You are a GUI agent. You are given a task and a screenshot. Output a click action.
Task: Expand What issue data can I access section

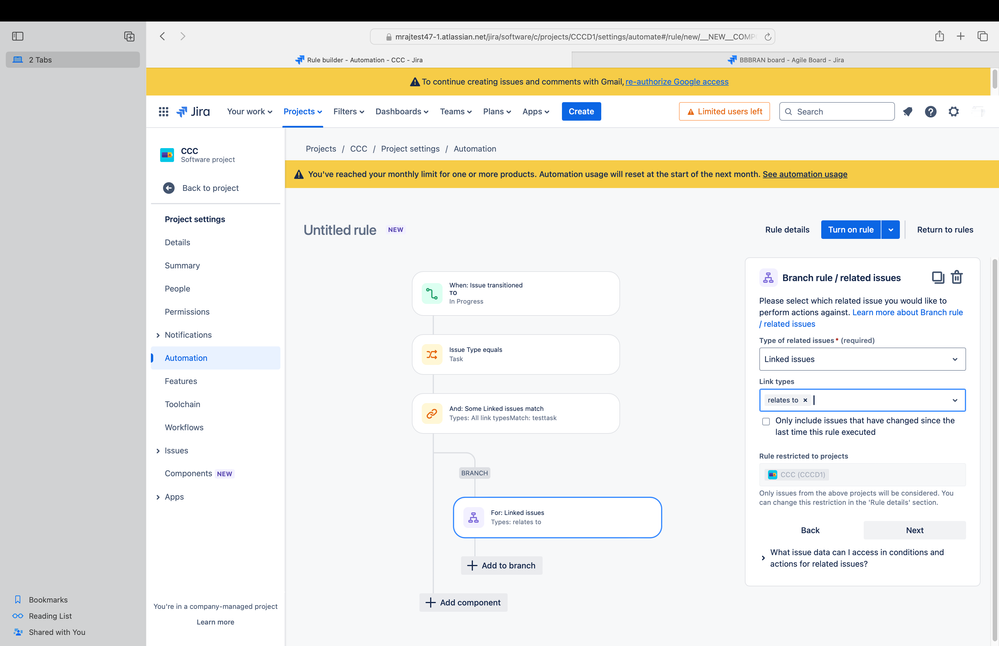click(857, 558)
